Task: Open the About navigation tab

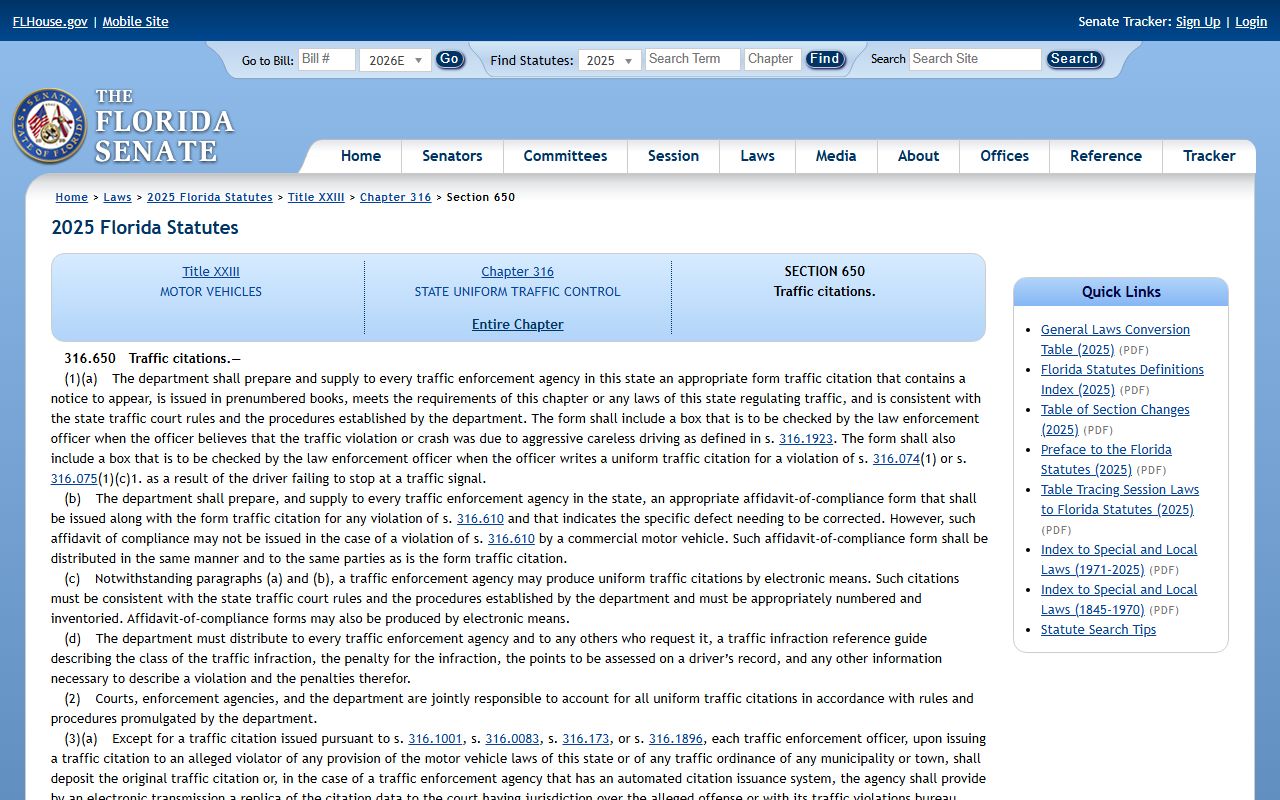Action: (918, 156)
